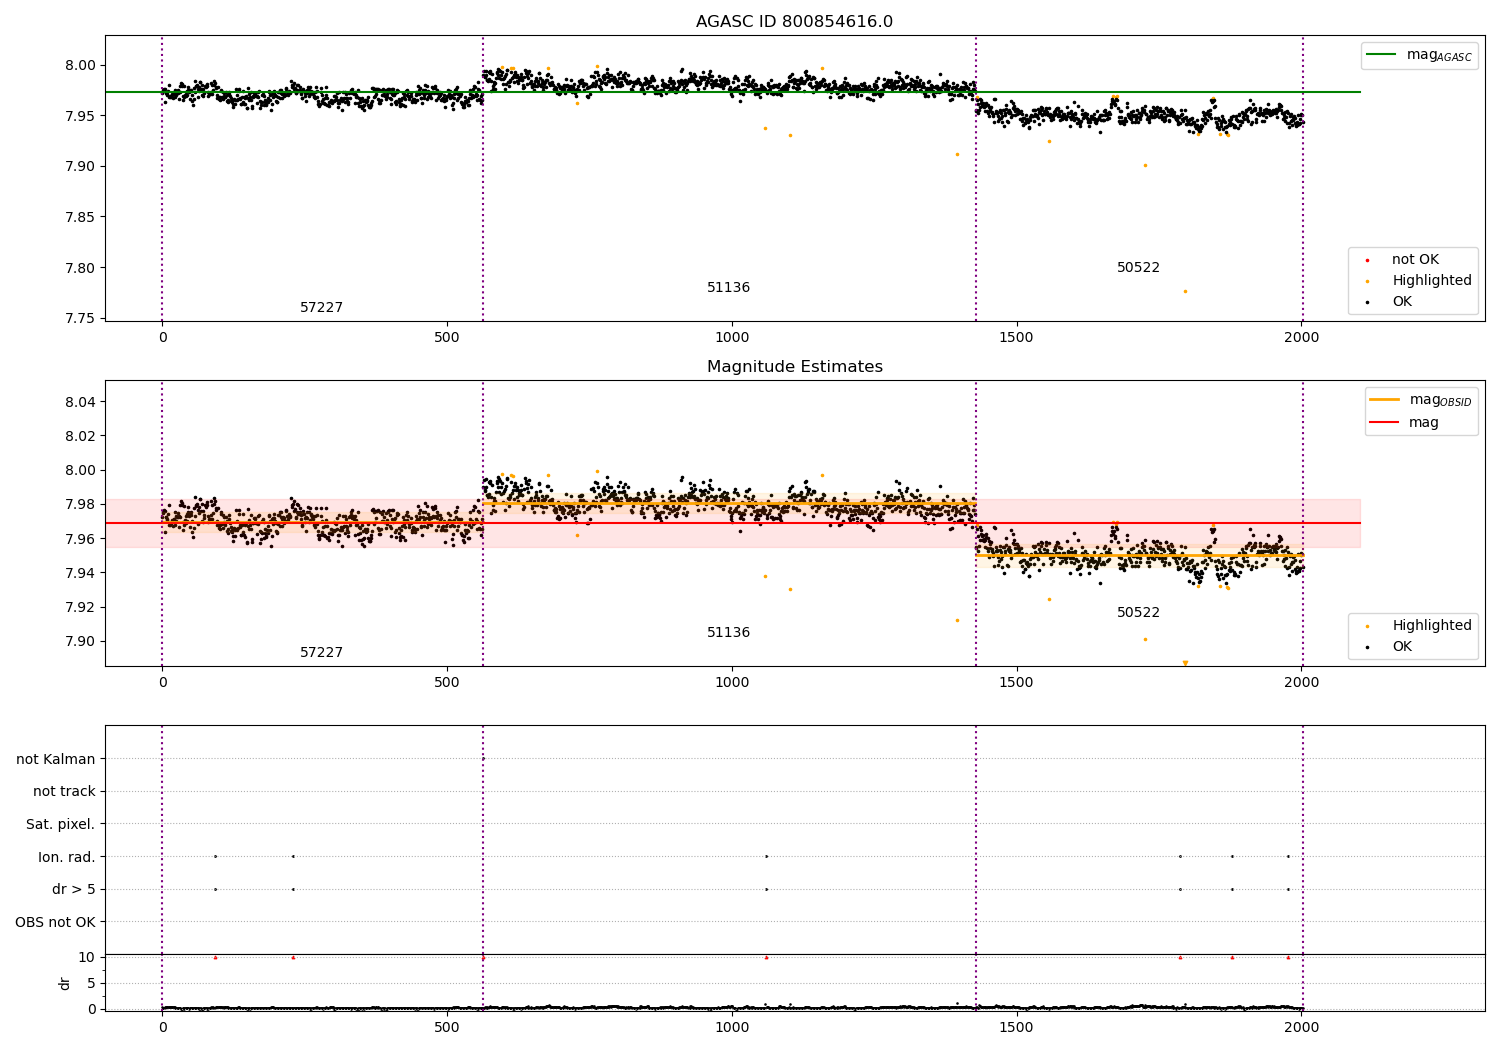Click x-axis tick '500' under the bottom panel
This screenshot has width=1500, height=1050.
point(447,1026)
